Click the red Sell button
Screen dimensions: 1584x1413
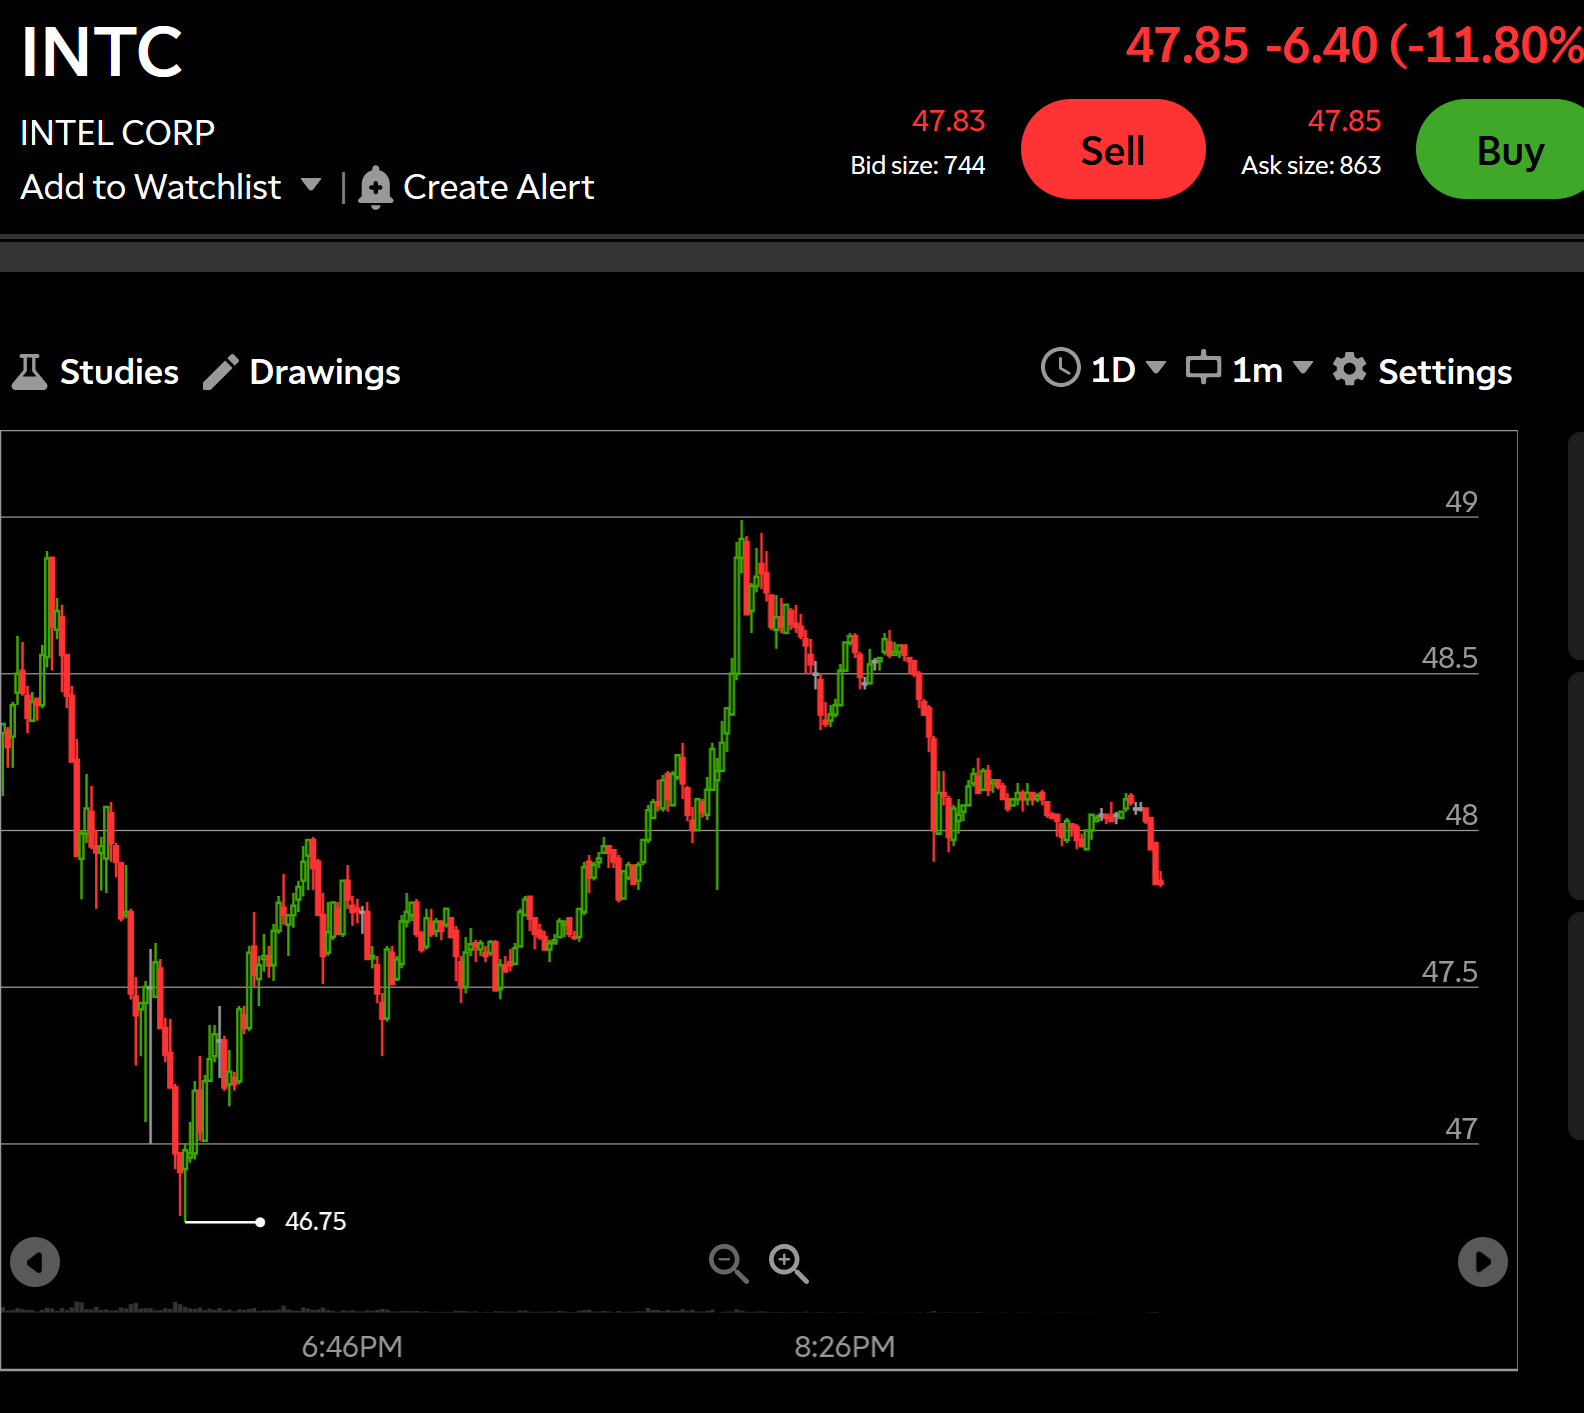point(1113,149)
